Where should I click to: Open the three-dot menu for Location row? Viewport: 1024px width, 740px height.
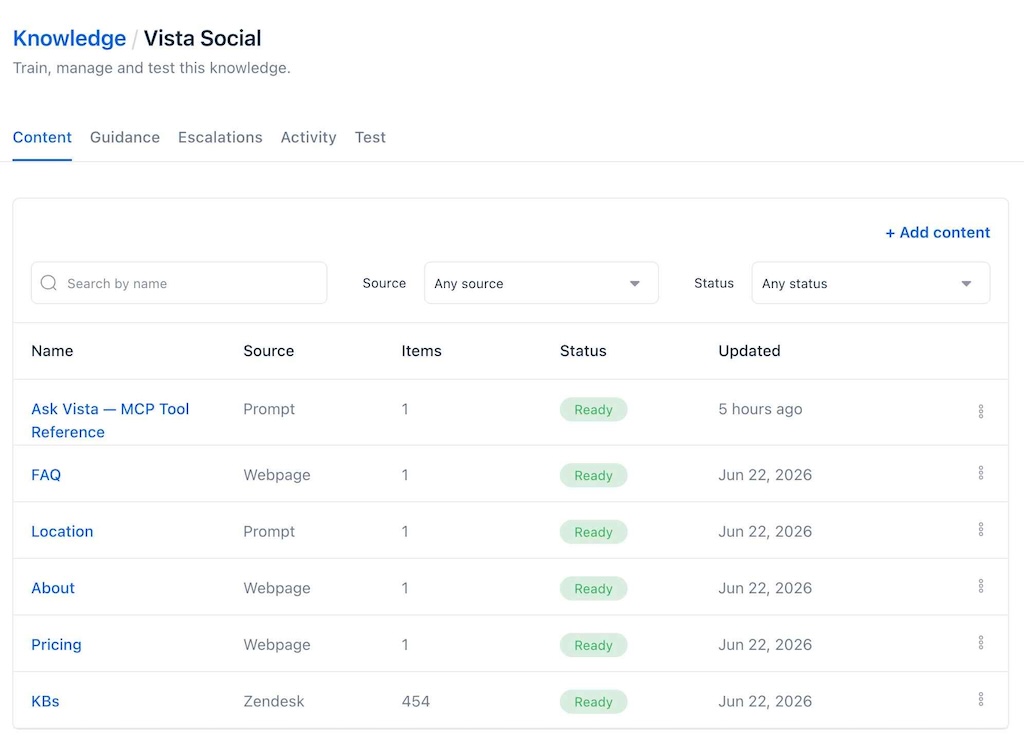tap(980, 530)
